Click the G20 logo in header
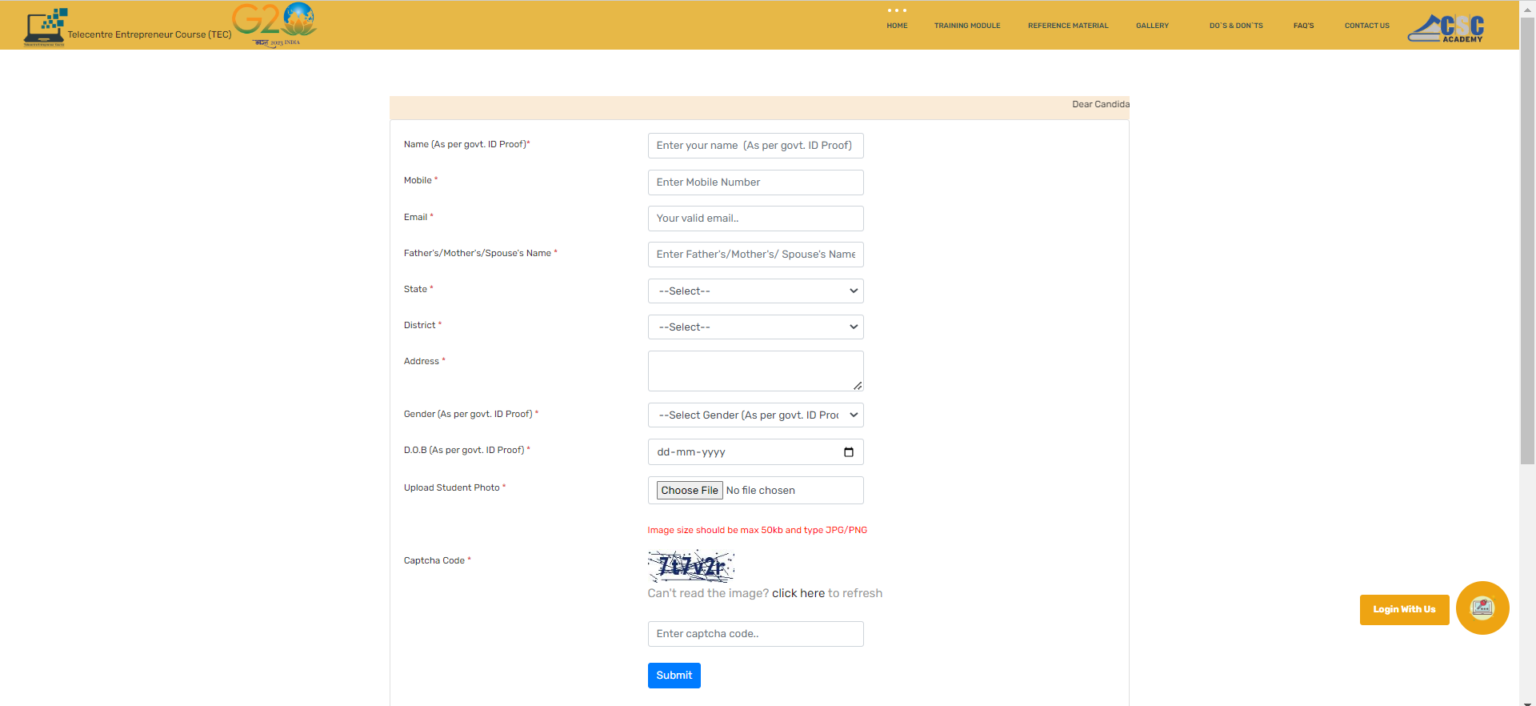 273,24
